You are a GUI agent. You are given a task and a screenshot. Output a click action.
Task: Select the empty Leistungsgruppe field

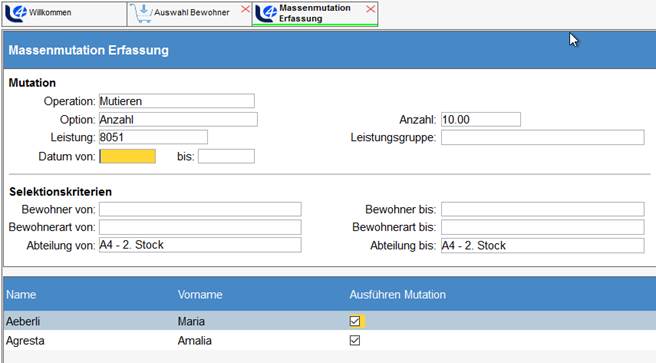(543, 137)
